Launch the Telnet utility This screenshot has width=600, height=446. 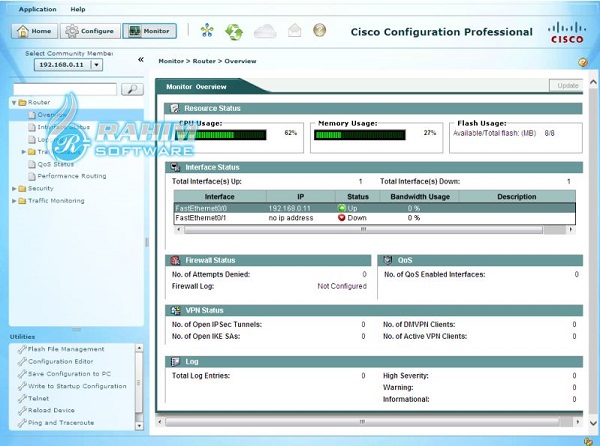point(38,398)
